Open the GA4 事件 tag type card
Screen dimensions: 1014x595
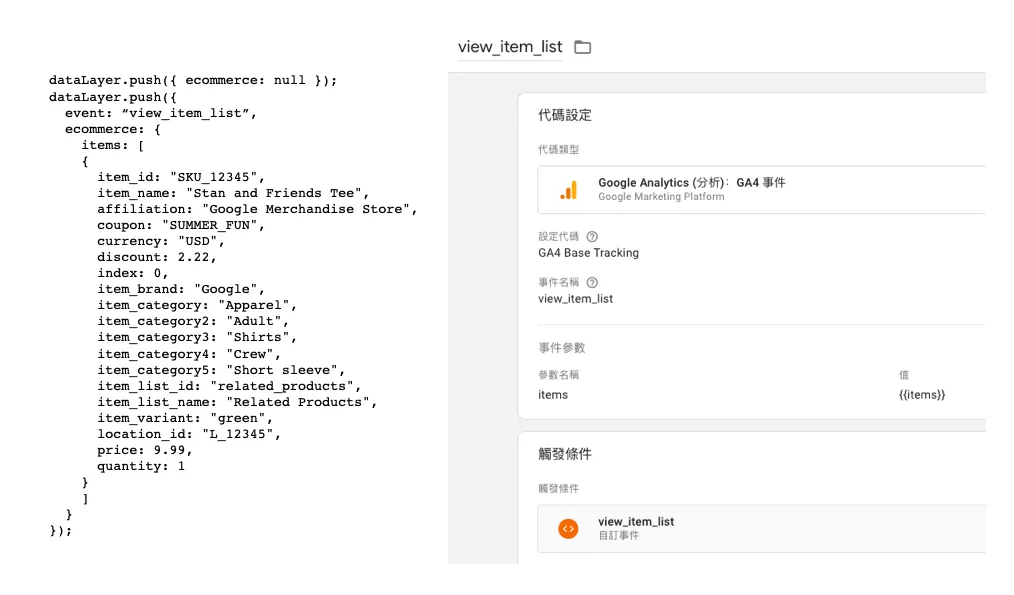762,190
